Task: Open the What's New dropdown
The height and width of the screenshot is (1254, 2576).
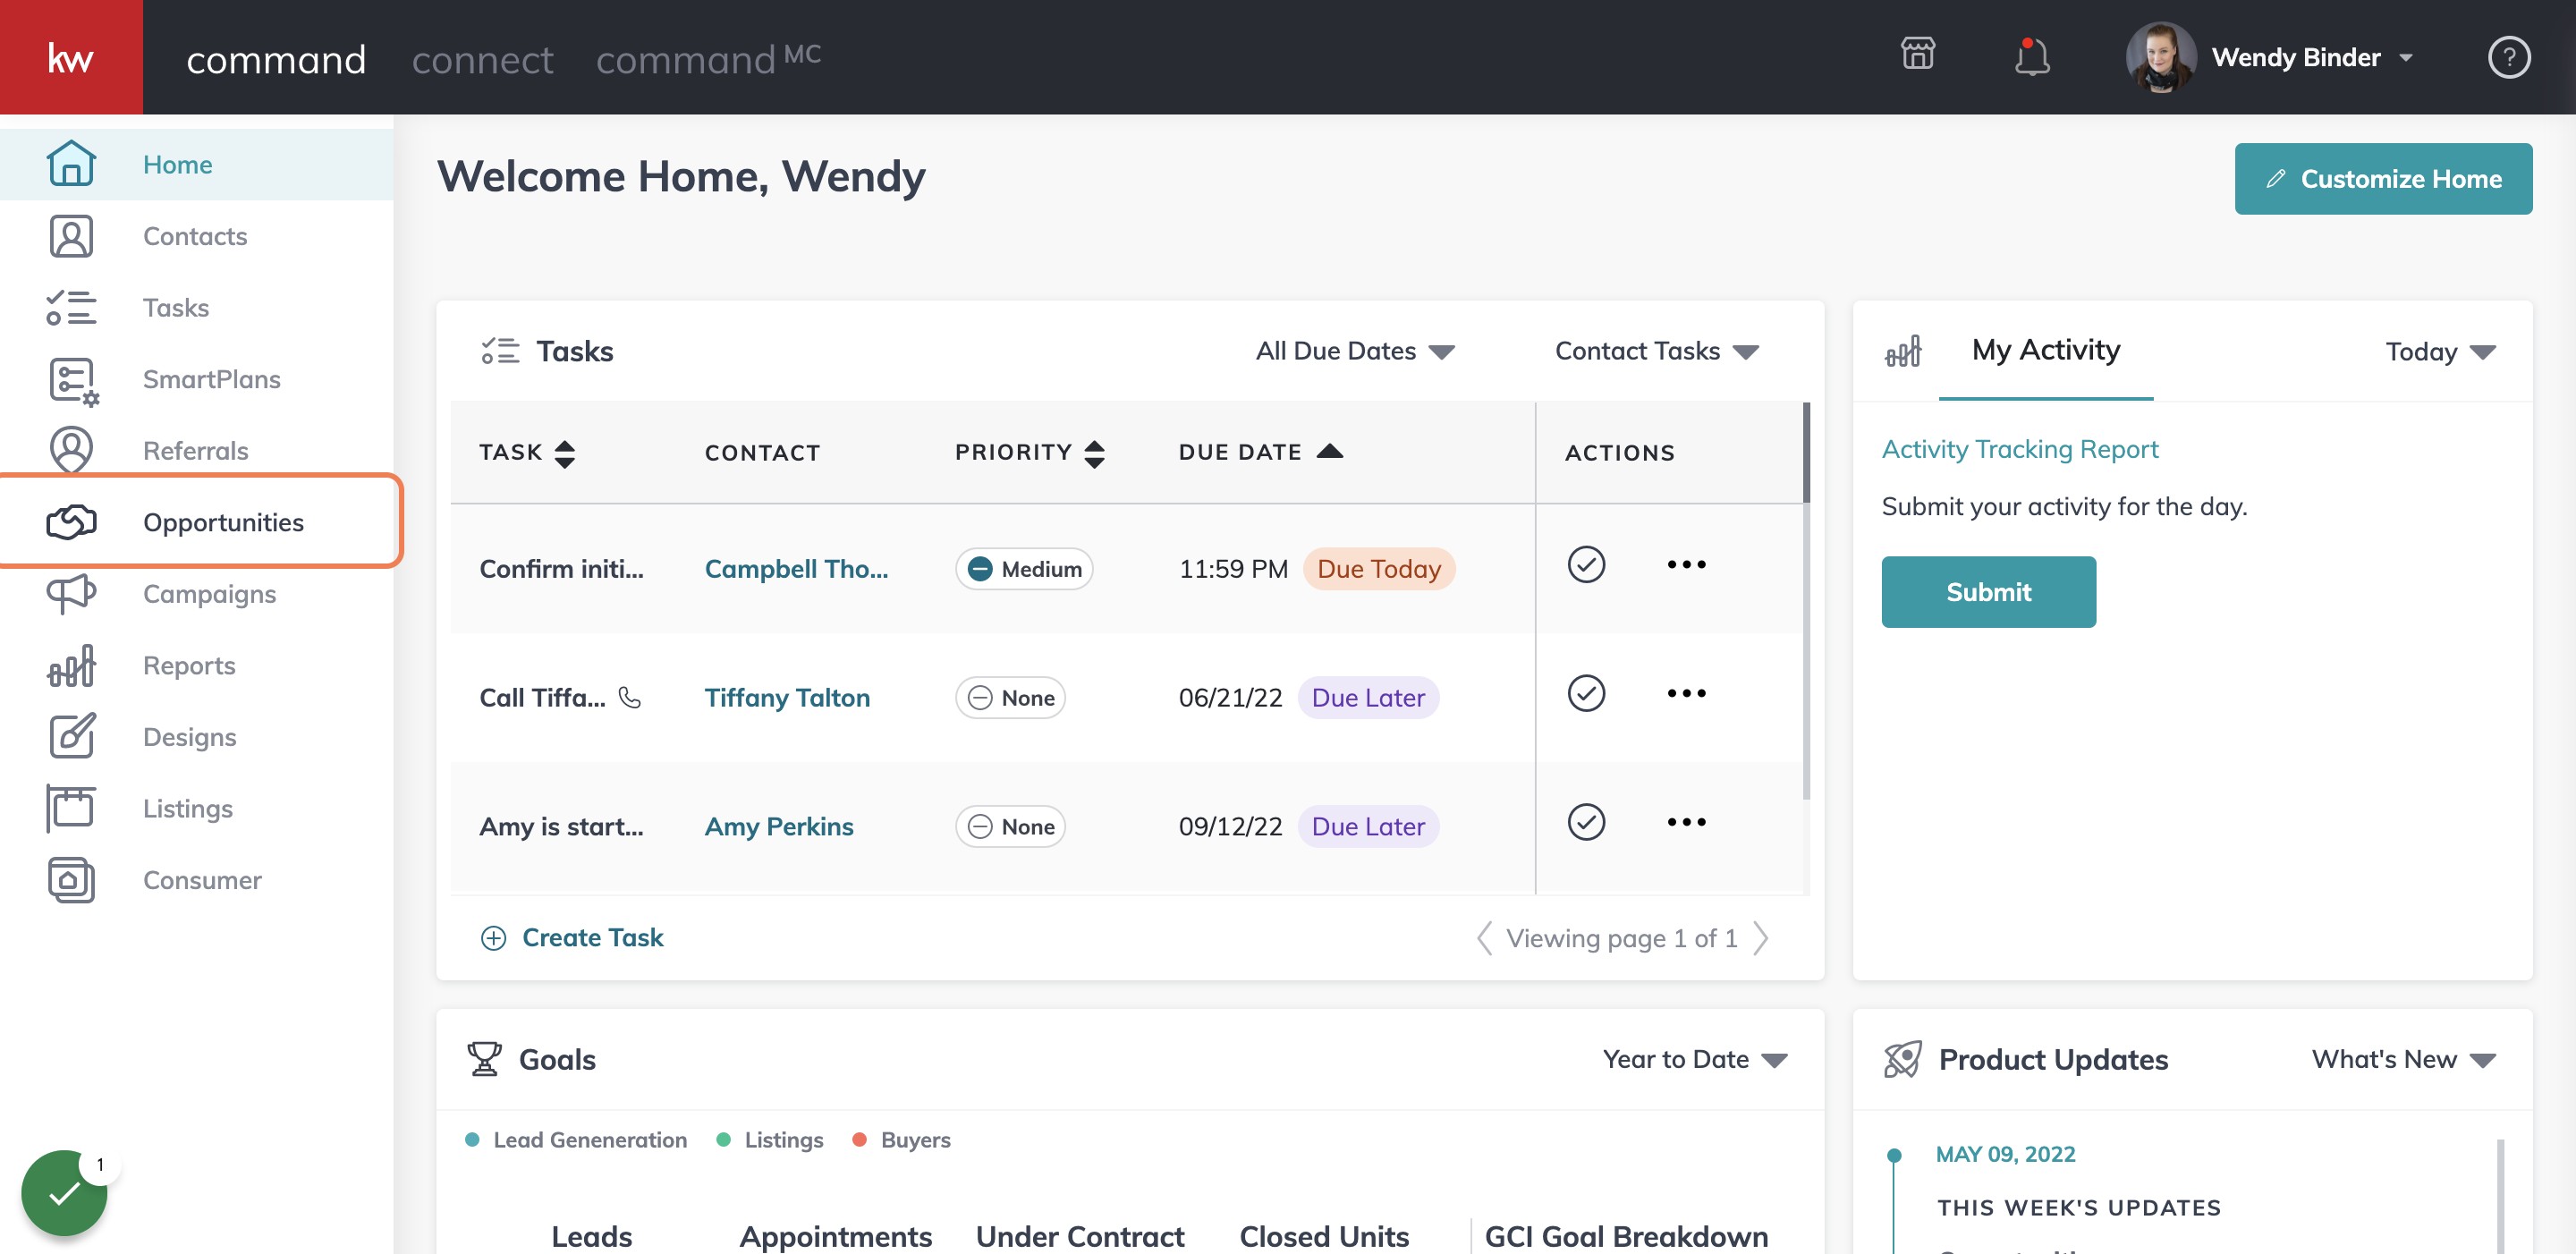Action: click(x=2403, y=1059)
